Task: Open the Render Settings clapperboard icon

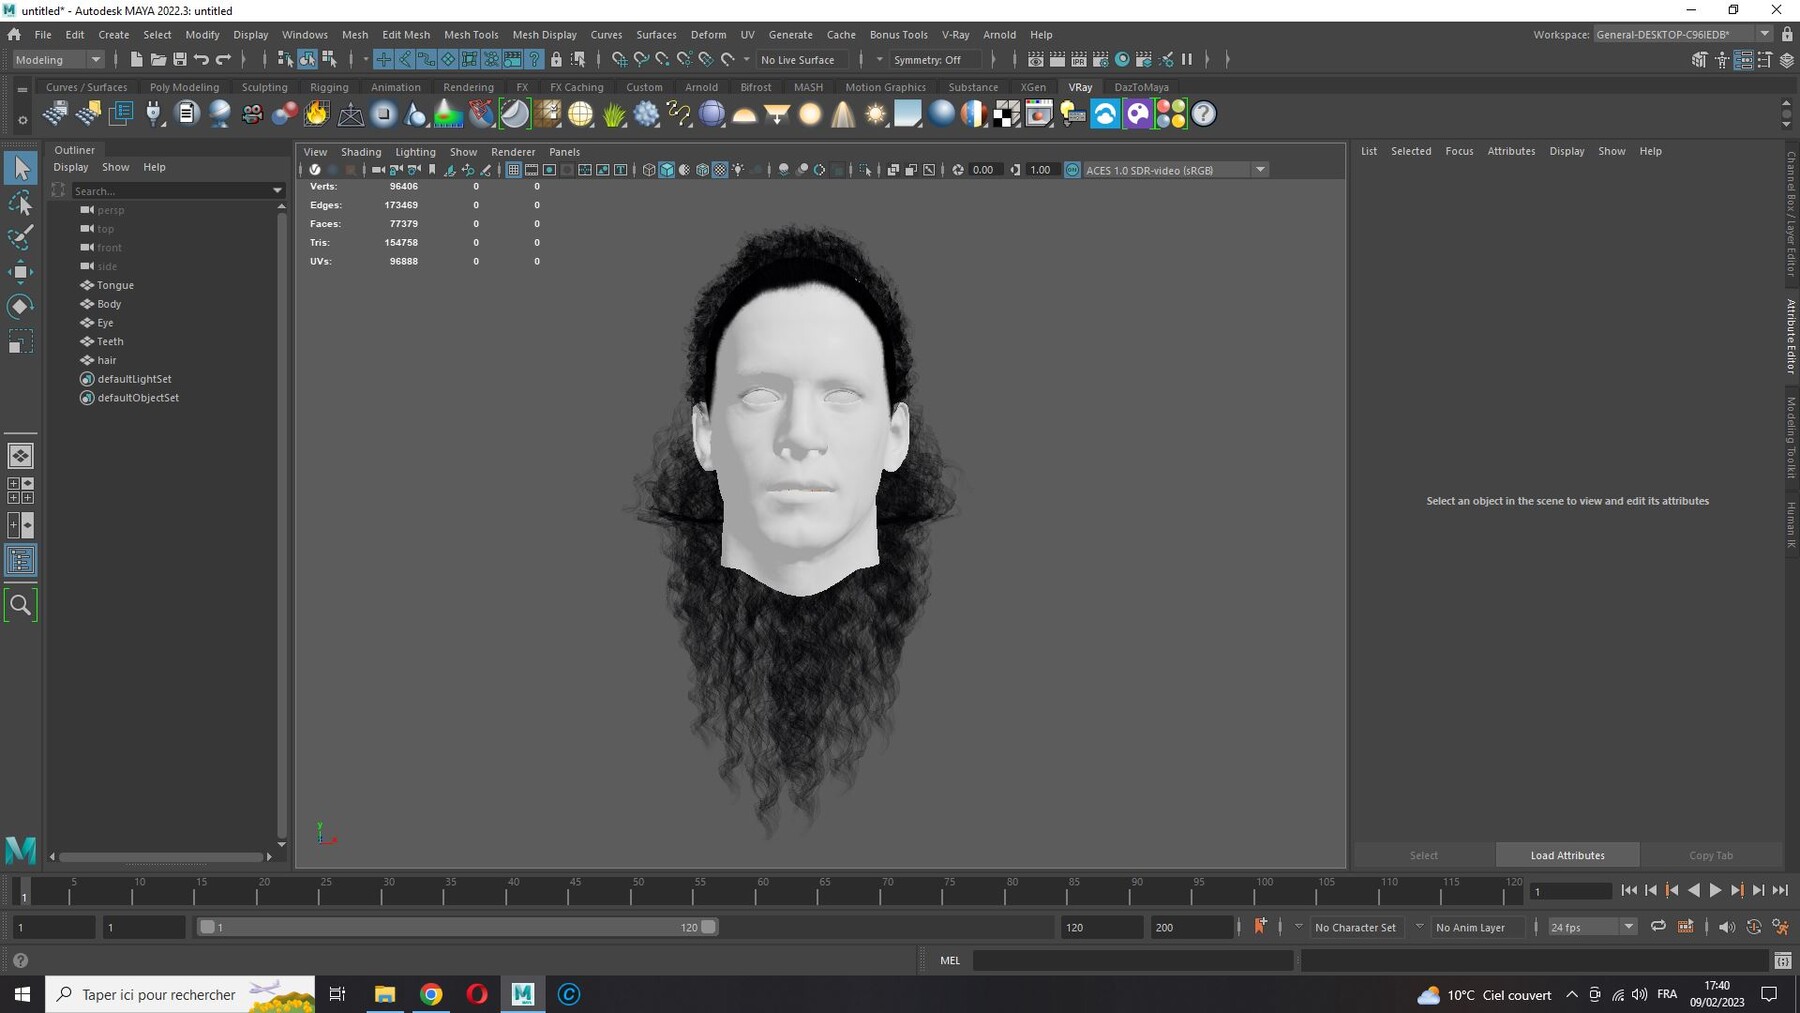Action: 1100,60
